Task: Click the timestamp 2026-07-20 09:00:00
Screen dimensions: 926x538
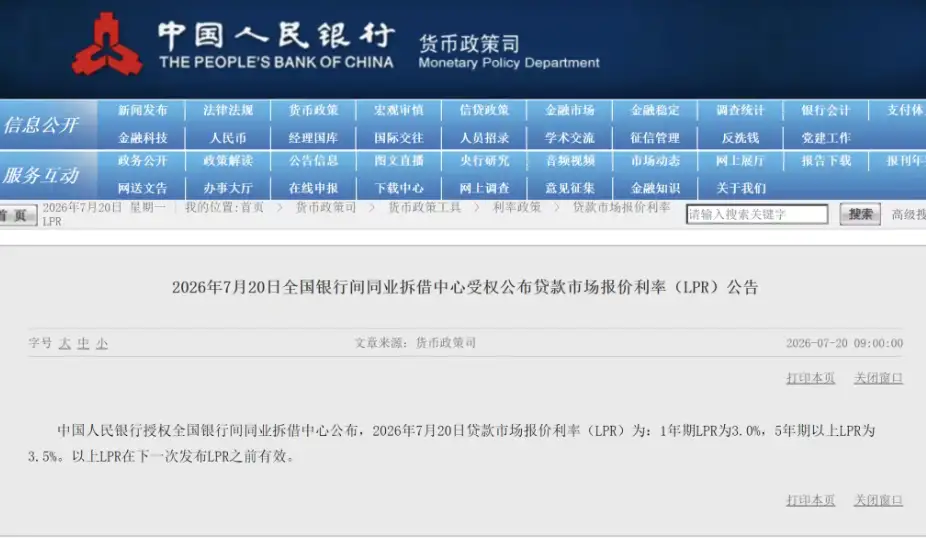Action: click(844, 343)
